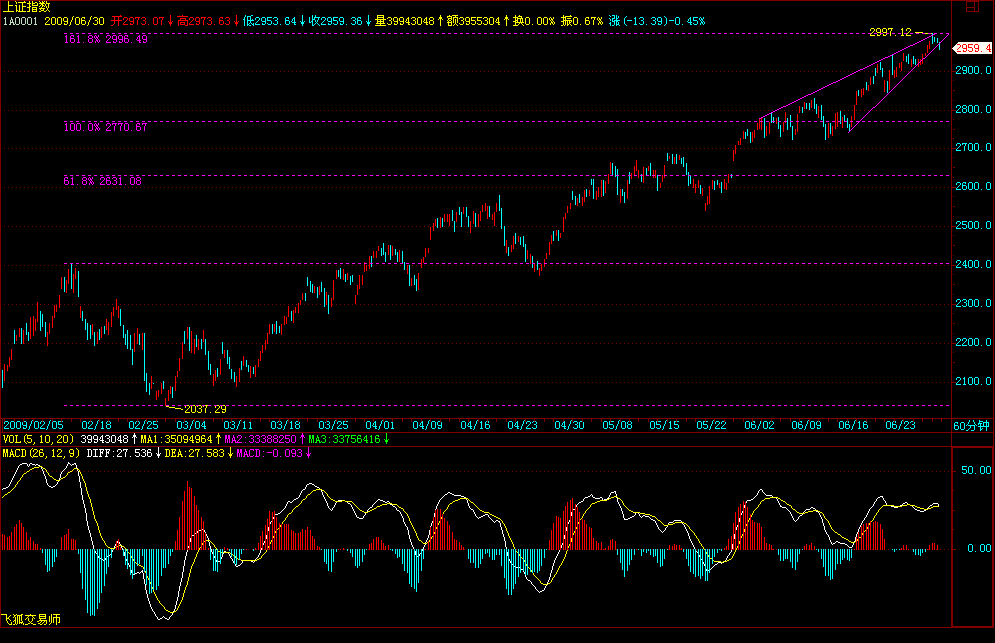
Task: Click the VOL(5,10,20) indicator label
Action: (x=38, y=439)
